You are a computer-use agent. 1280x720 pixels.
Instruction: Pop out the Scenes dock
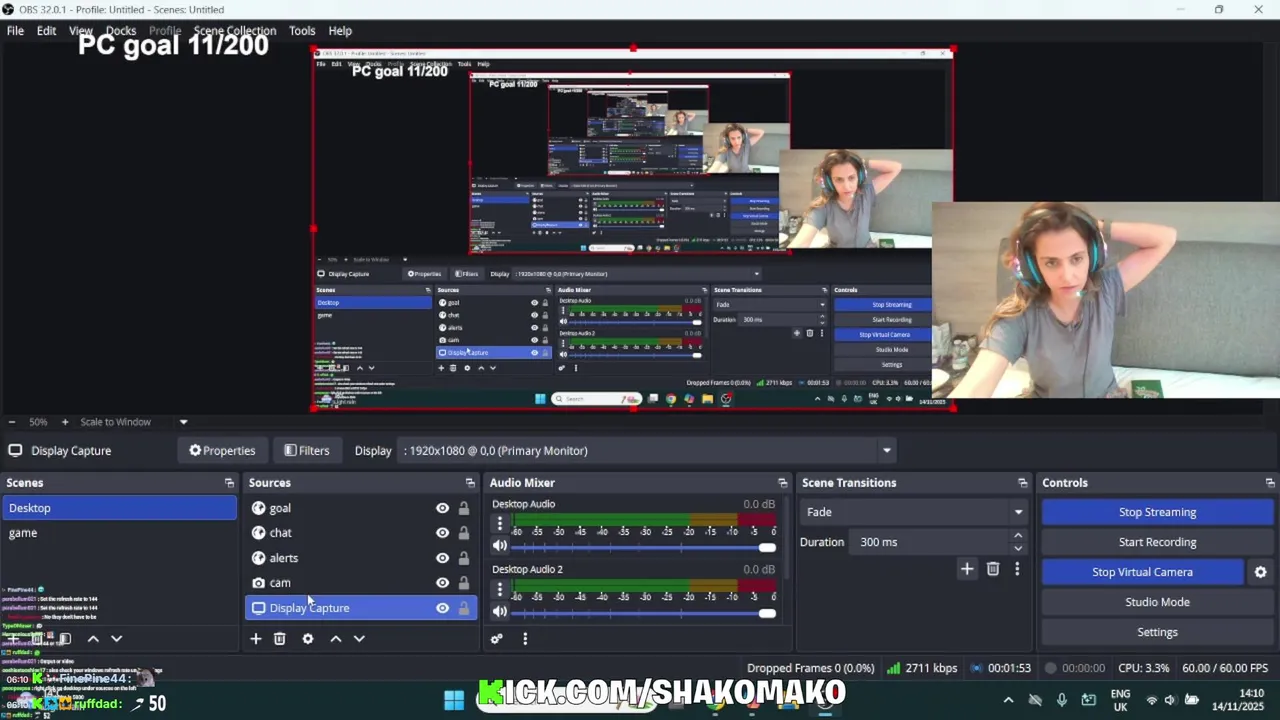(230, 483)
